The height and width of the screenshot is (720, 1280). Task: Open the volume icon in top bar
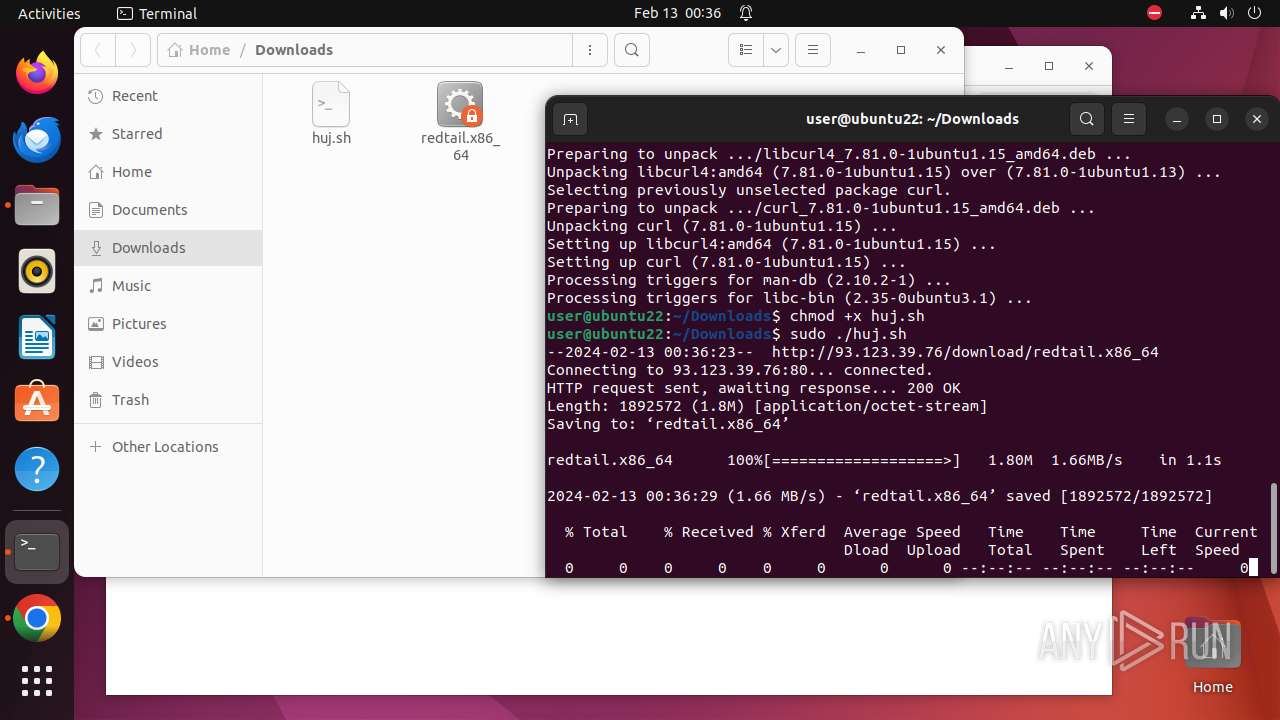click(x=1228, y=13)
